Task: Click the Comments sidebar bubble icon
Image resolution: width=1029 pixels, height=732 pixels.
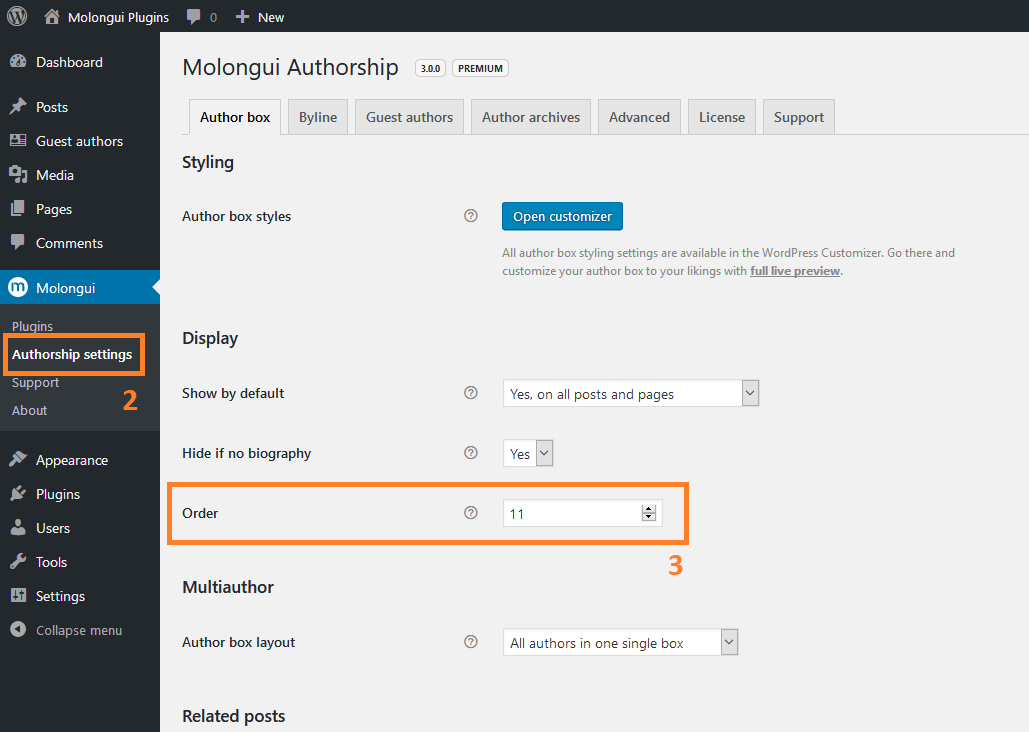Action: [x=18, y=242]
